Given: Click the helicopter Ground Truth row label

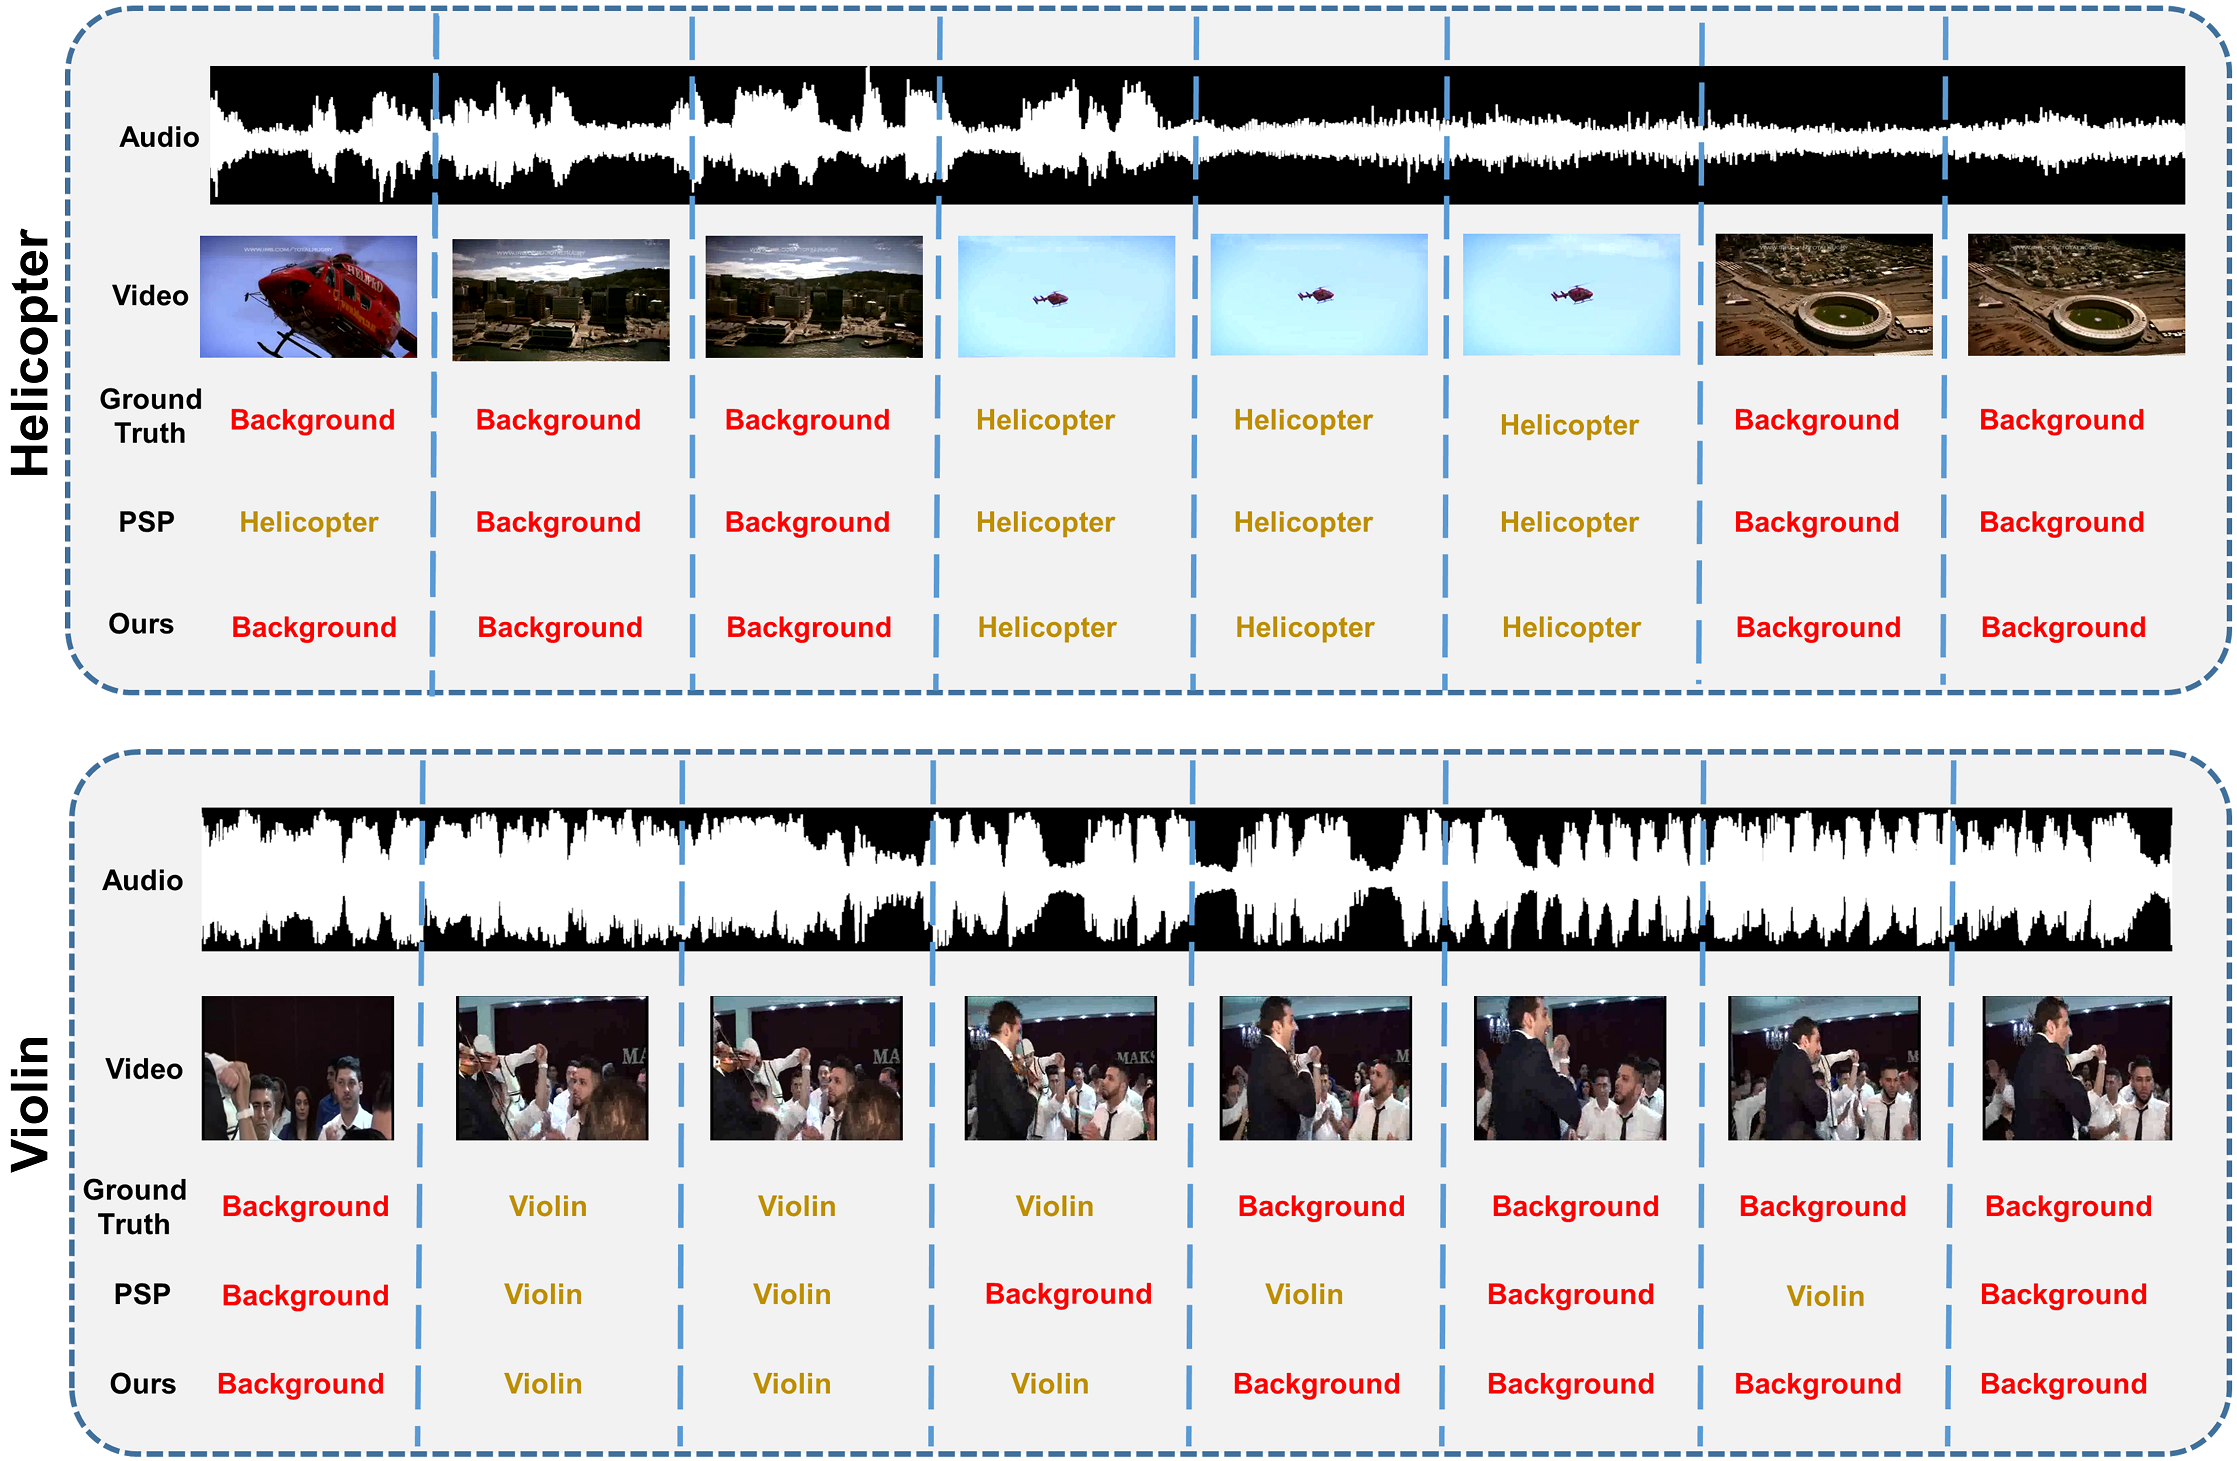Looking at the screenshot, I should pos(150,416).
